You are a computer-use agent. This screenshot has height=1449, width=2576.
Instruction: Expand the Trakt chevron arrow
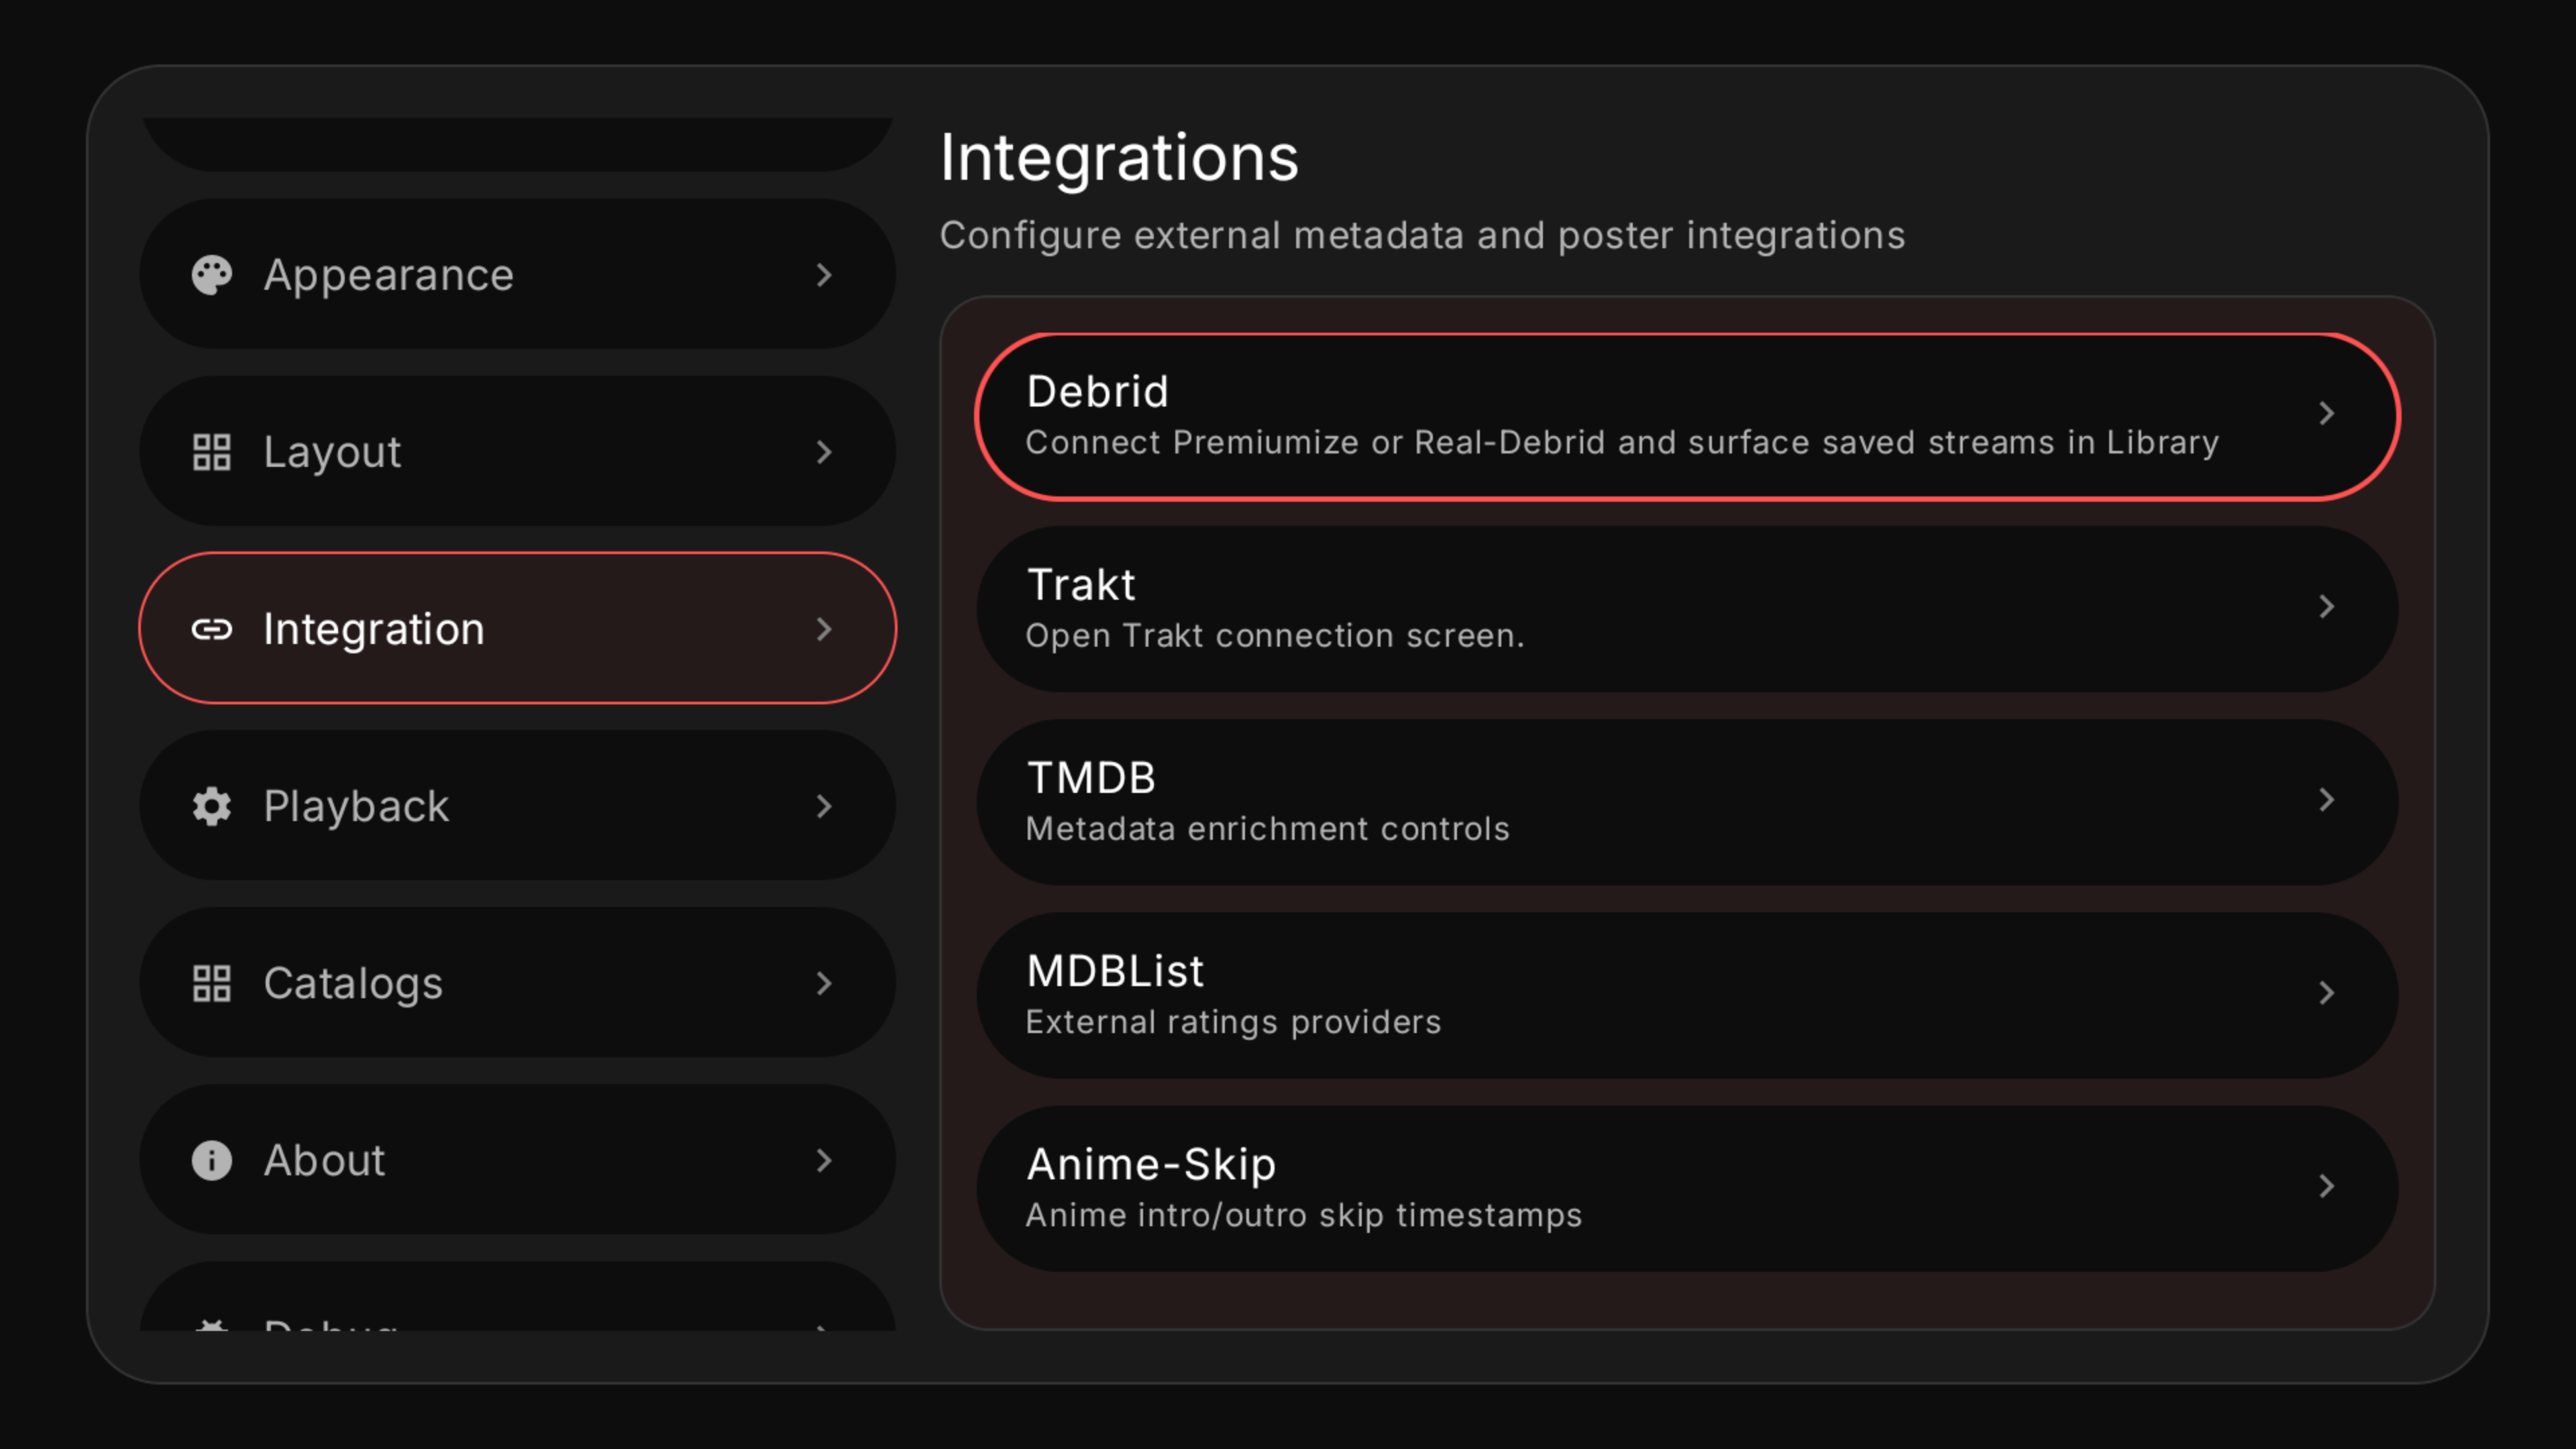2326,607
